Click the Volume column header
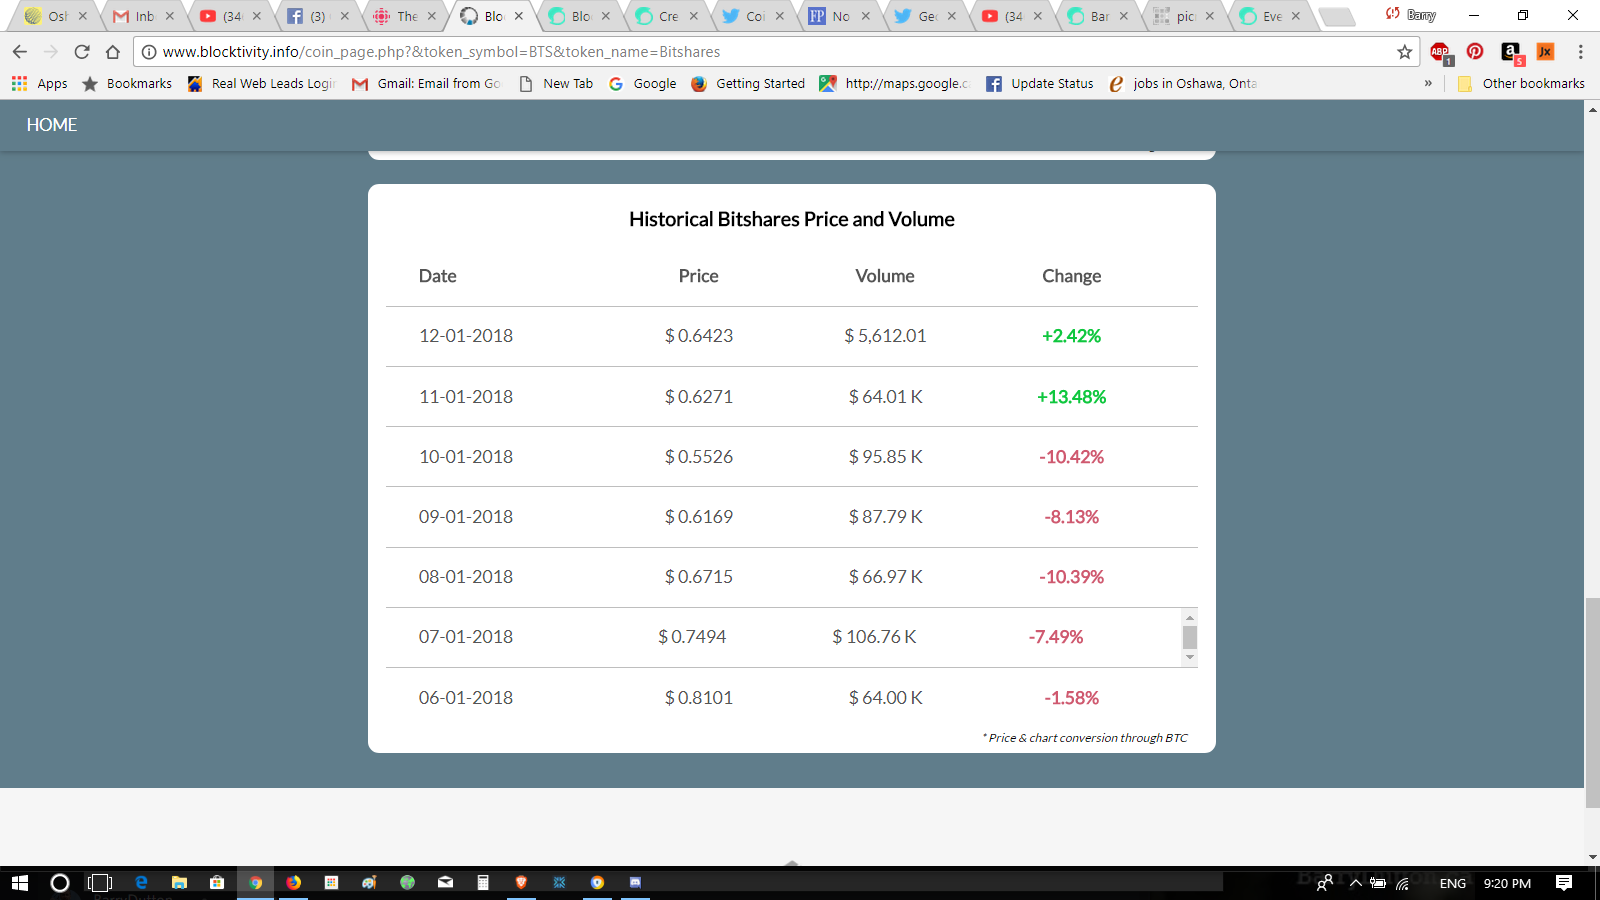 pos(885,276)
